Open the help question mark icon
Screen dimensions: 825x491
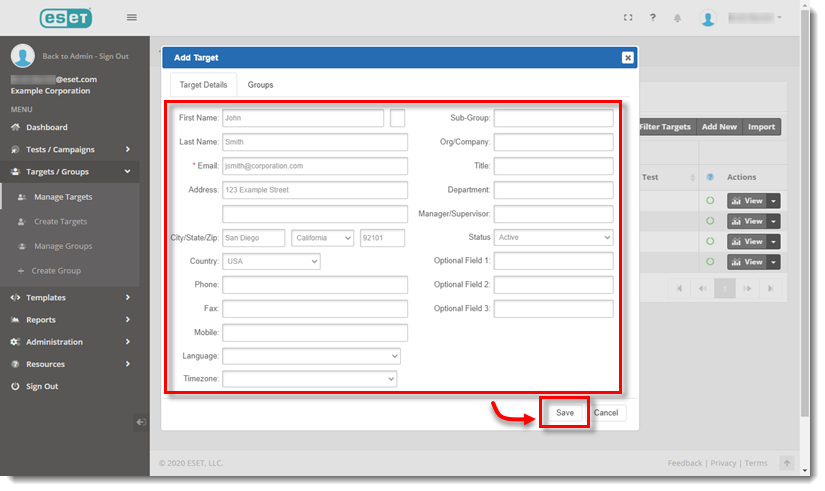653,18
